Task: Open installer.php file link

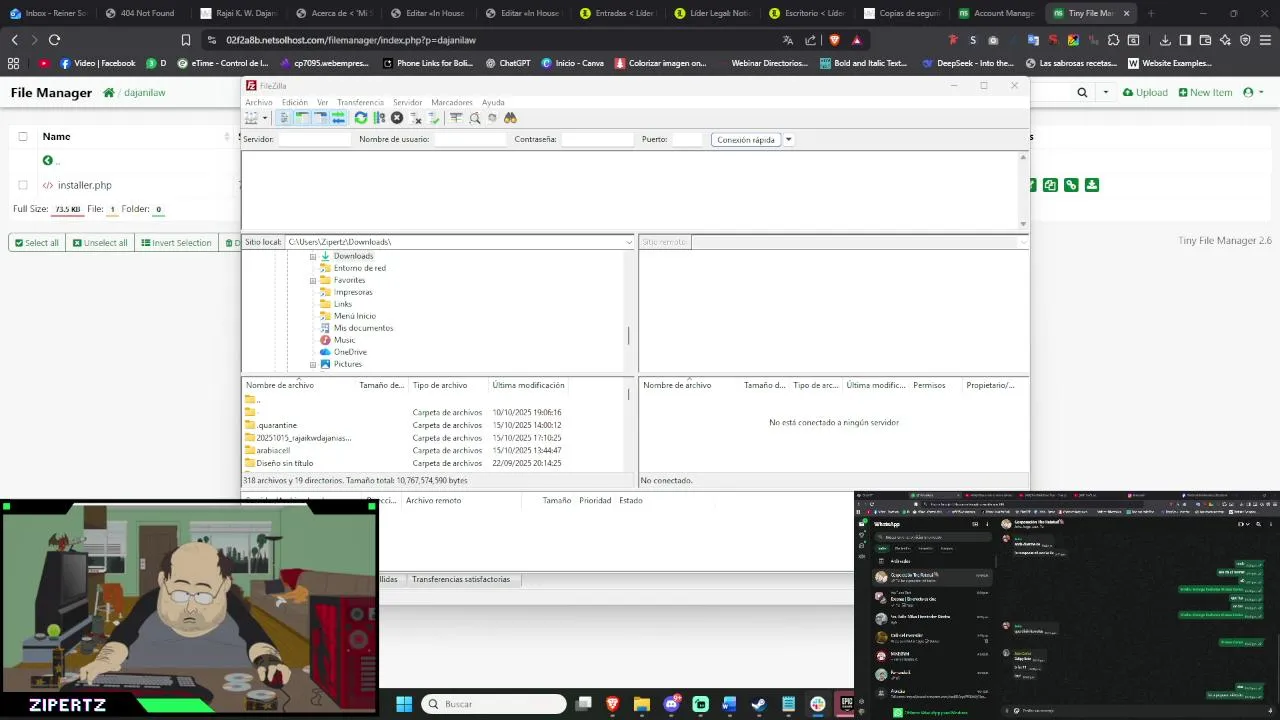Action: pyautogui.click(x=84, y=185)
